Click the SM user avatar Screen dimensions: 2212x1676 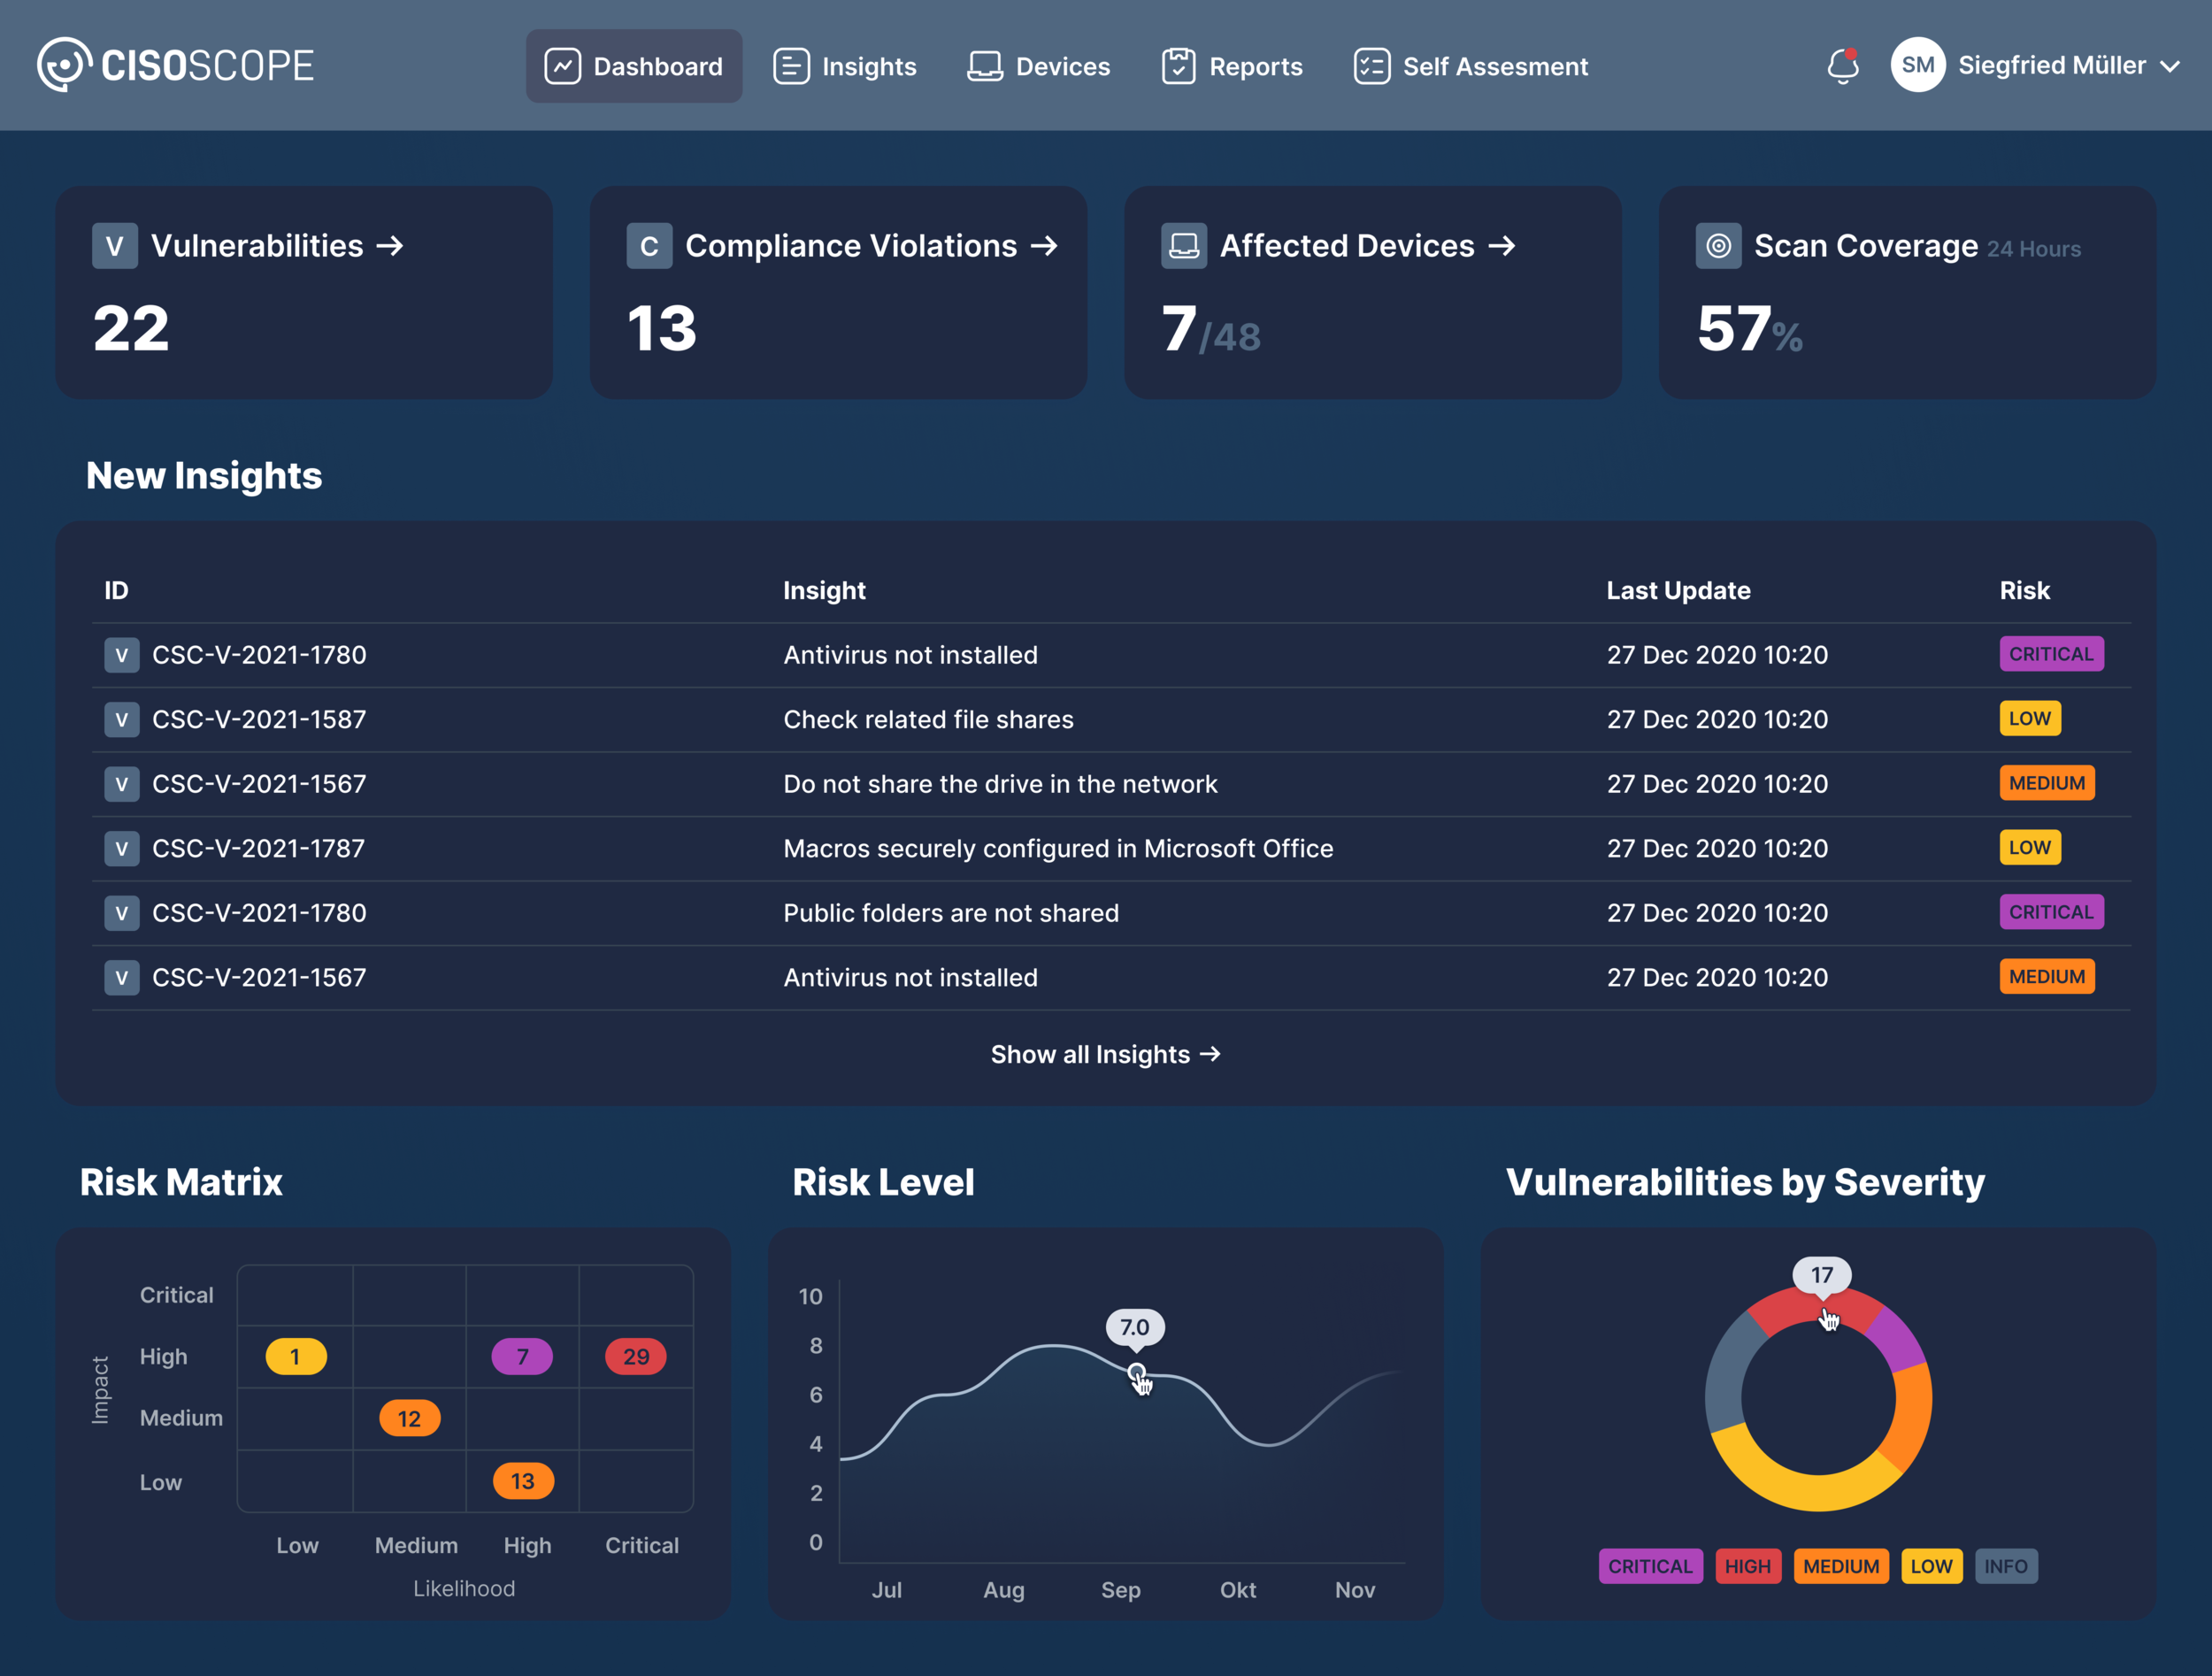1917,65
